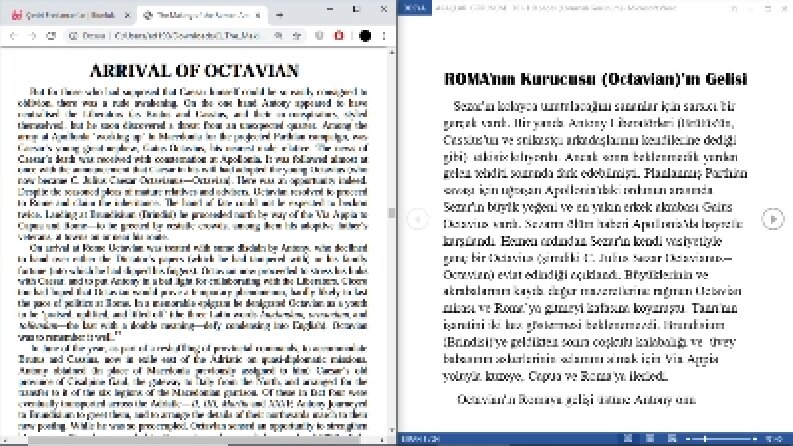Viewport: 793px width, 446px height.
Task: Open the DOSYA tab in Word
Action: point(415,8)
